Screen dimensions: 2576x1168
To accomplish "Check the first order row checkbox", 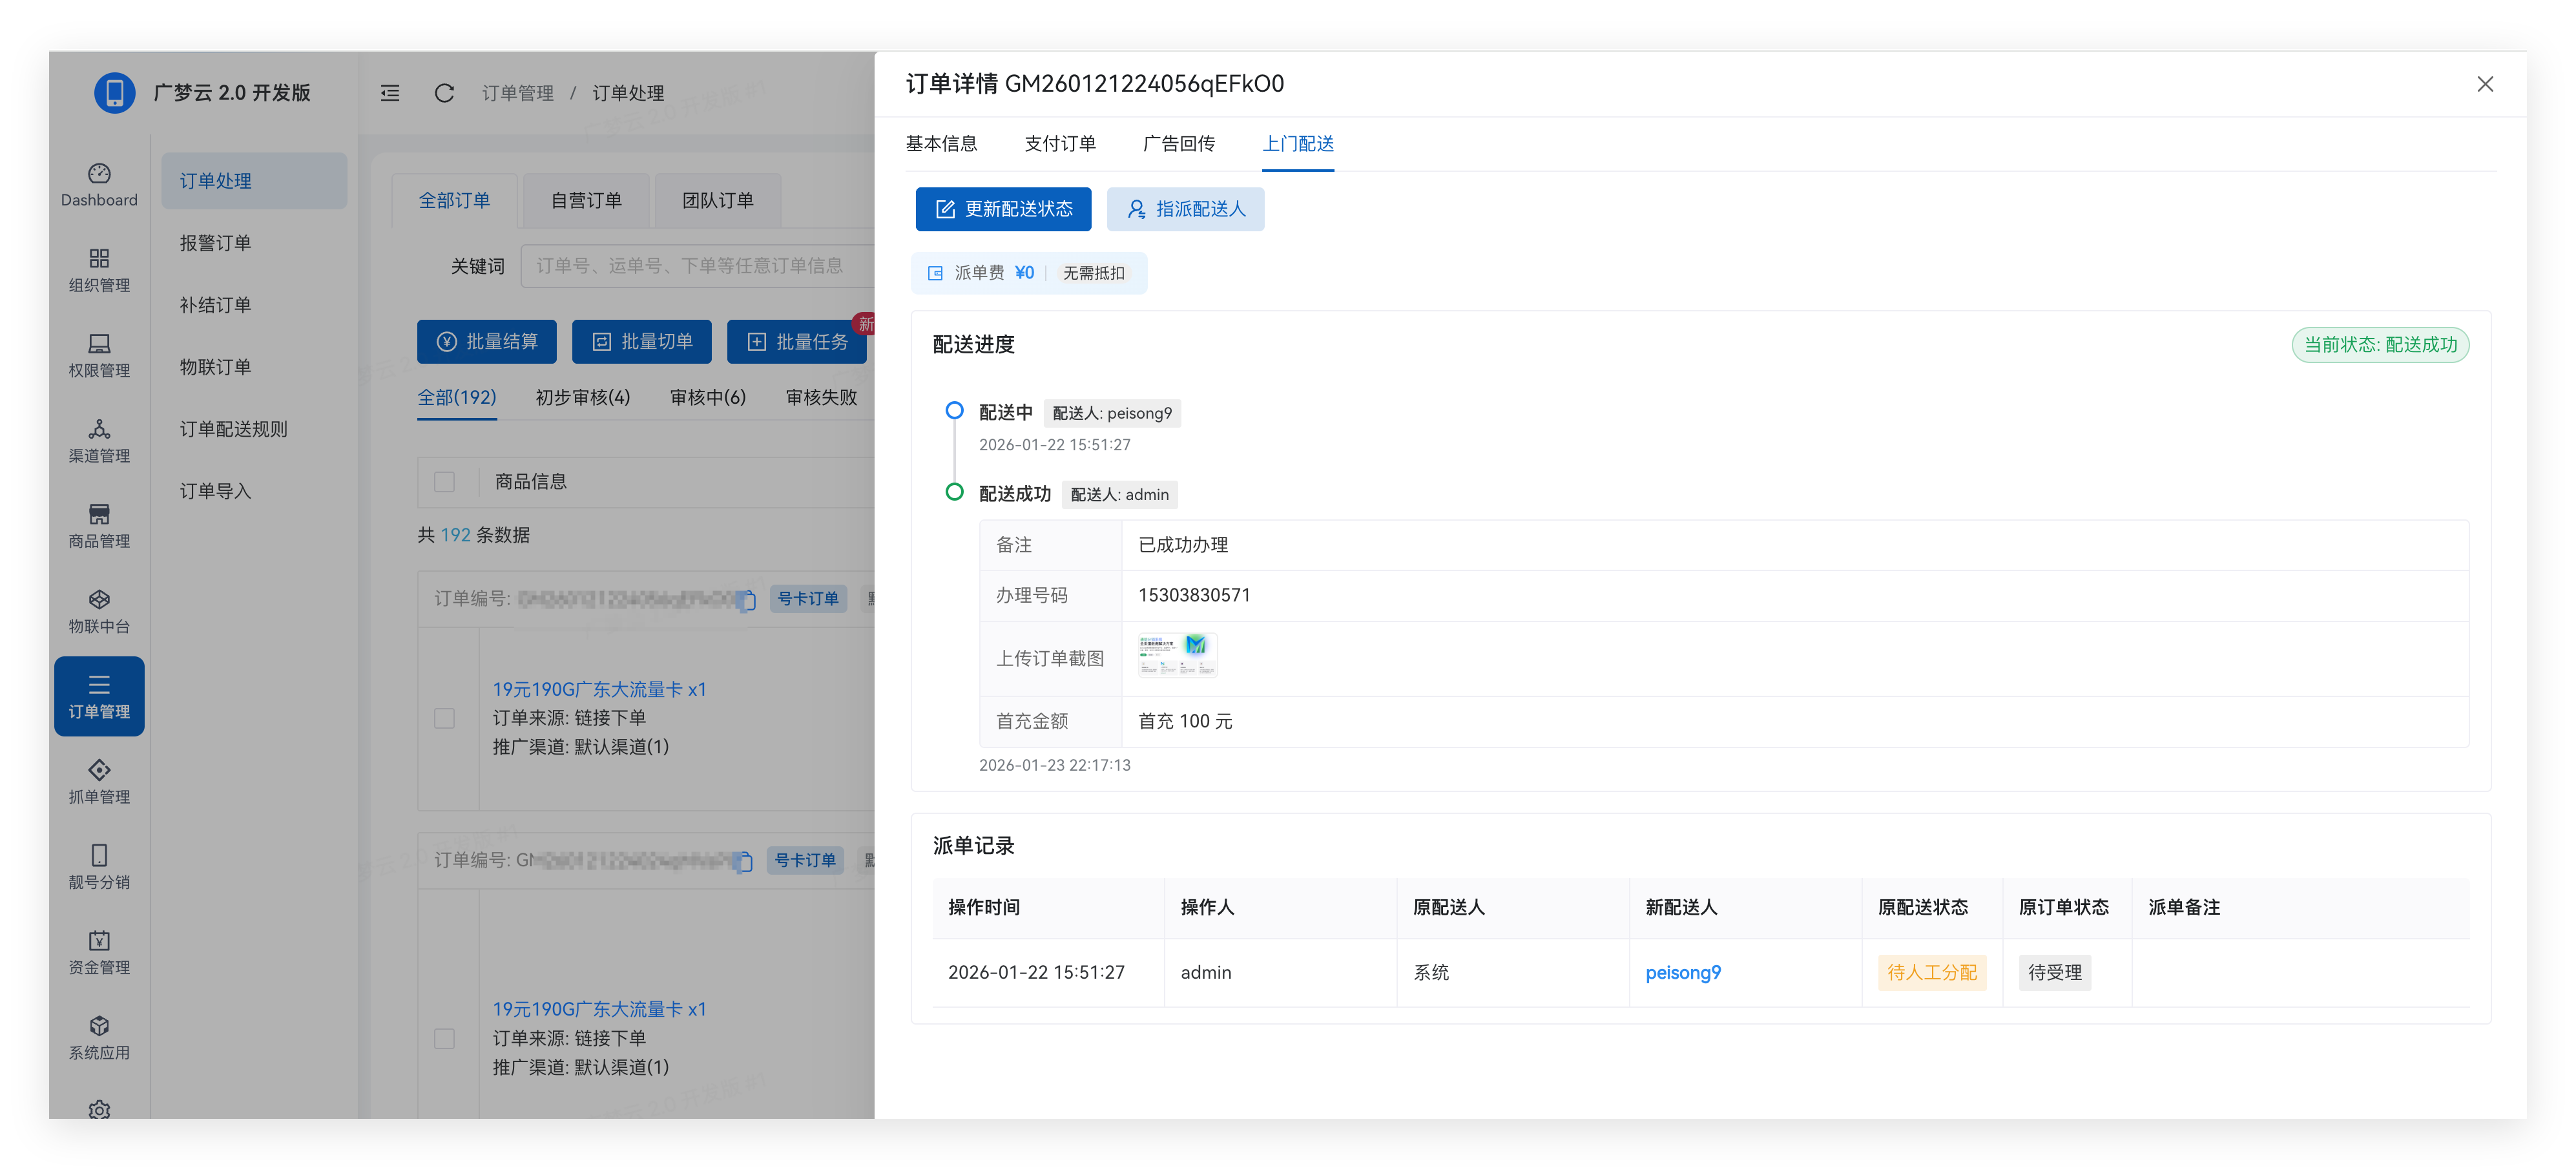I will click(444, 718).
